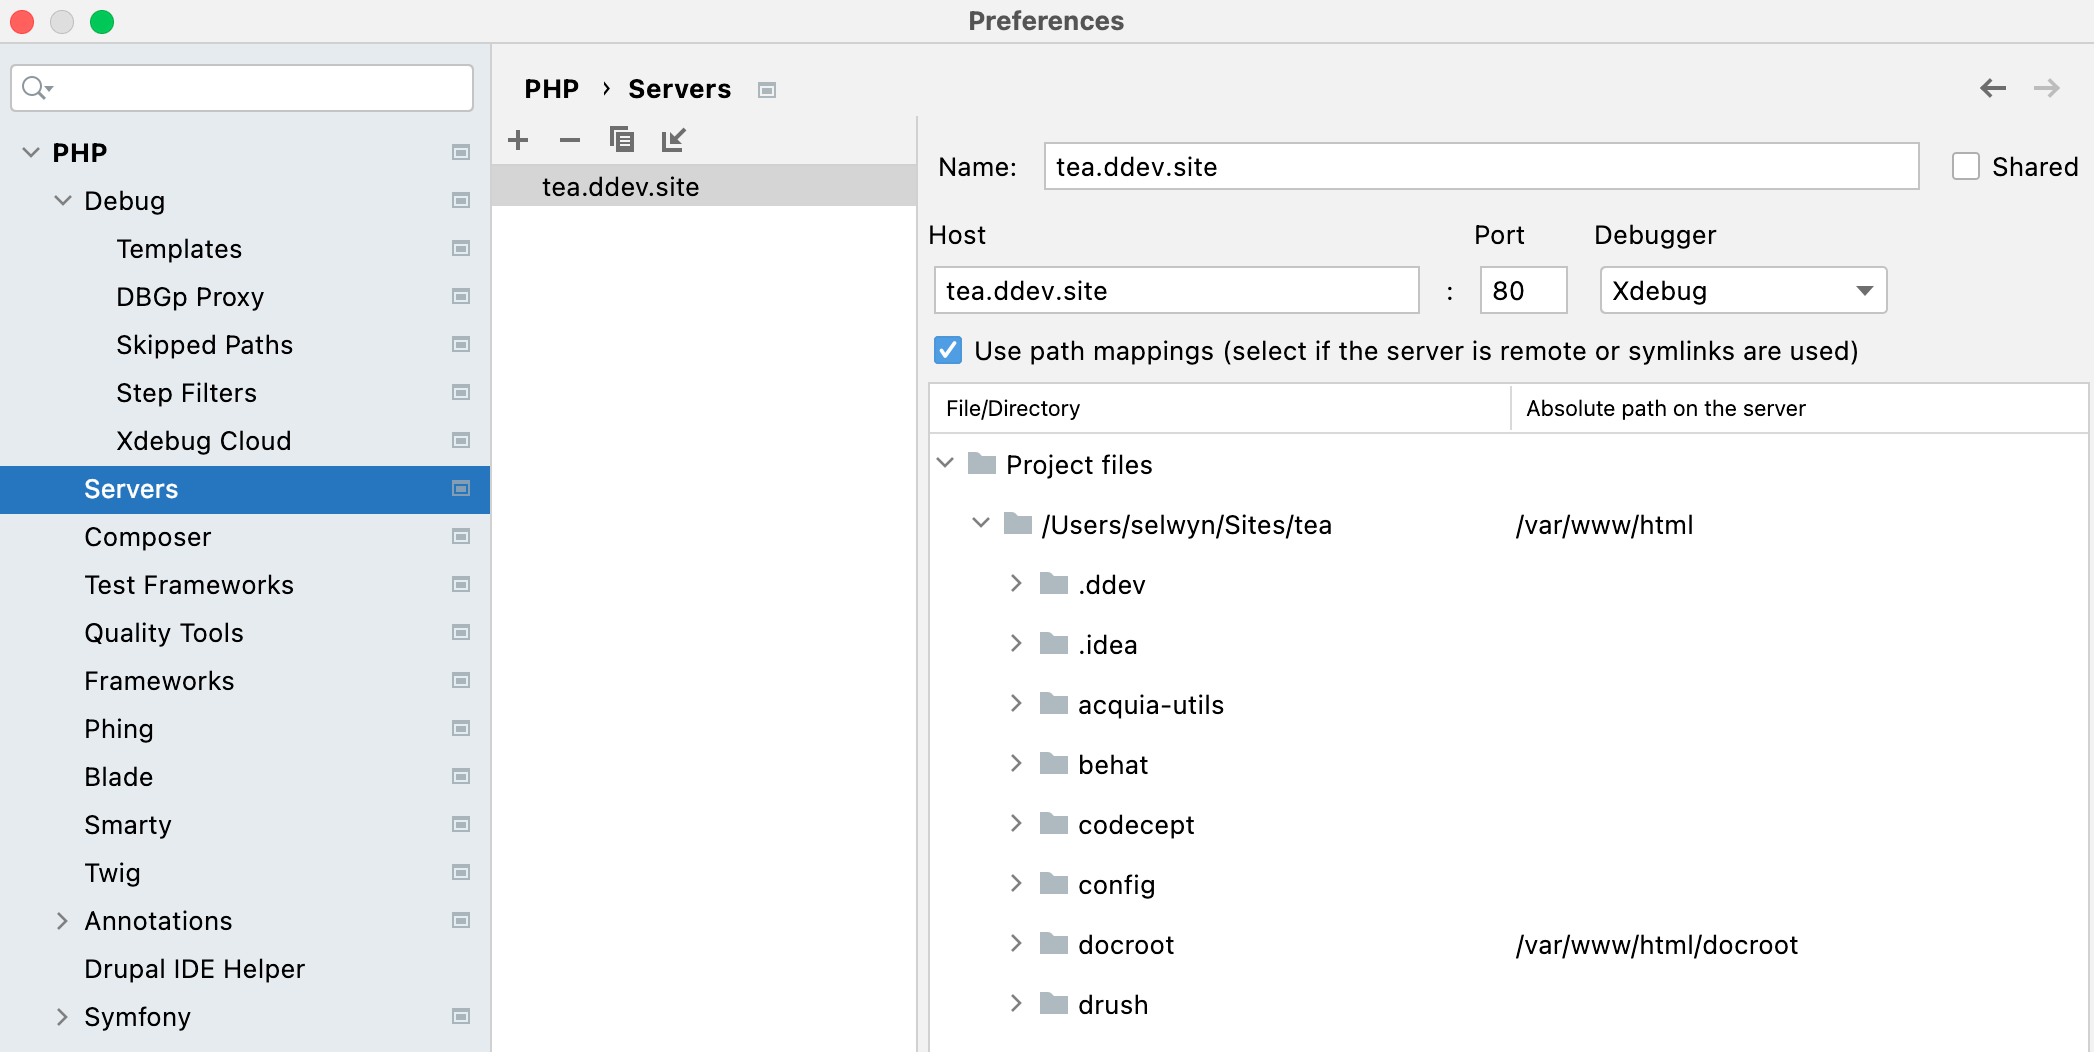Click the server Name input field
Viewport: 2094px width, 1052px height.
pos(1481,166)
